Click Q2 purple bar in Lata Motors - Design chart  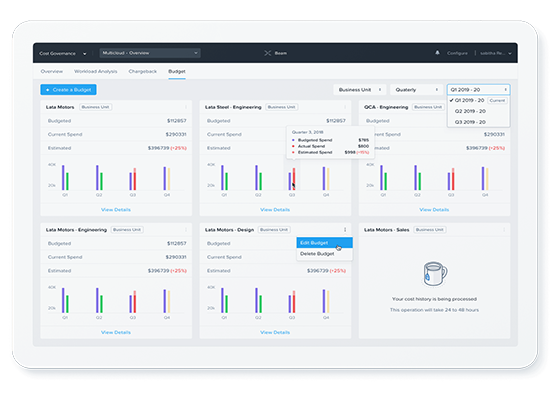coord(256,301)
